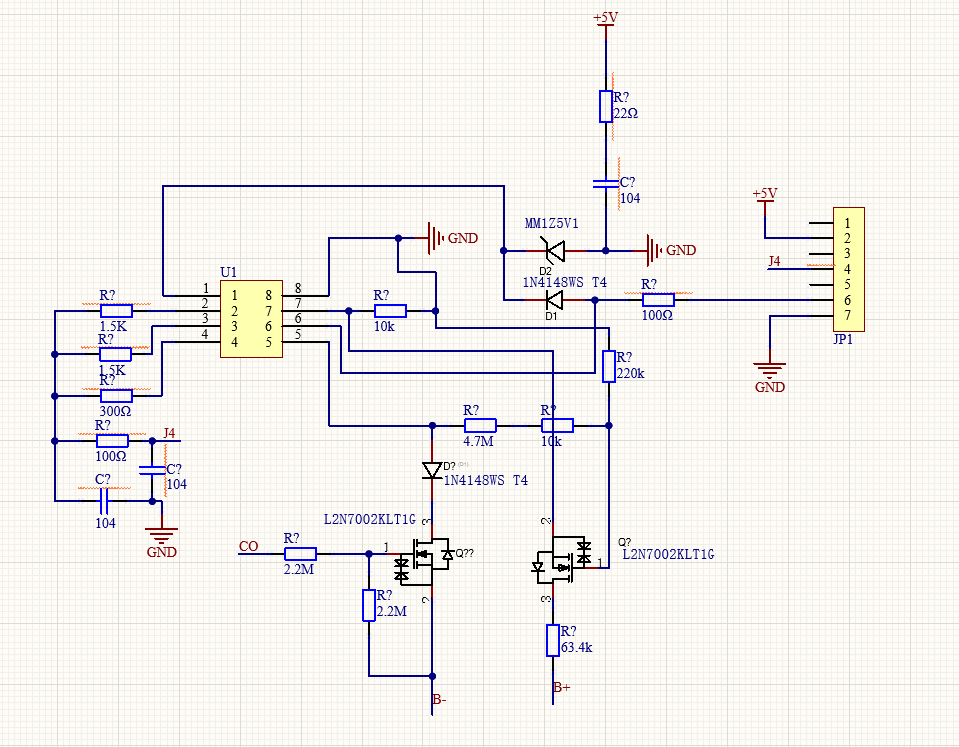Select the vertical 104 capacitor symbol under left J4
959x747 pixels.
click(152, 470)
